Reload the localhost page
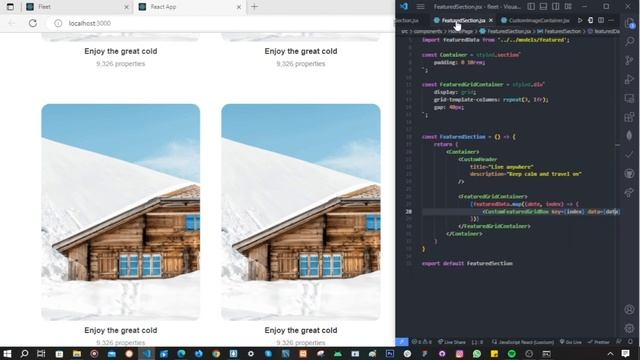Screen dimensions: 640x360 point(33,23)
